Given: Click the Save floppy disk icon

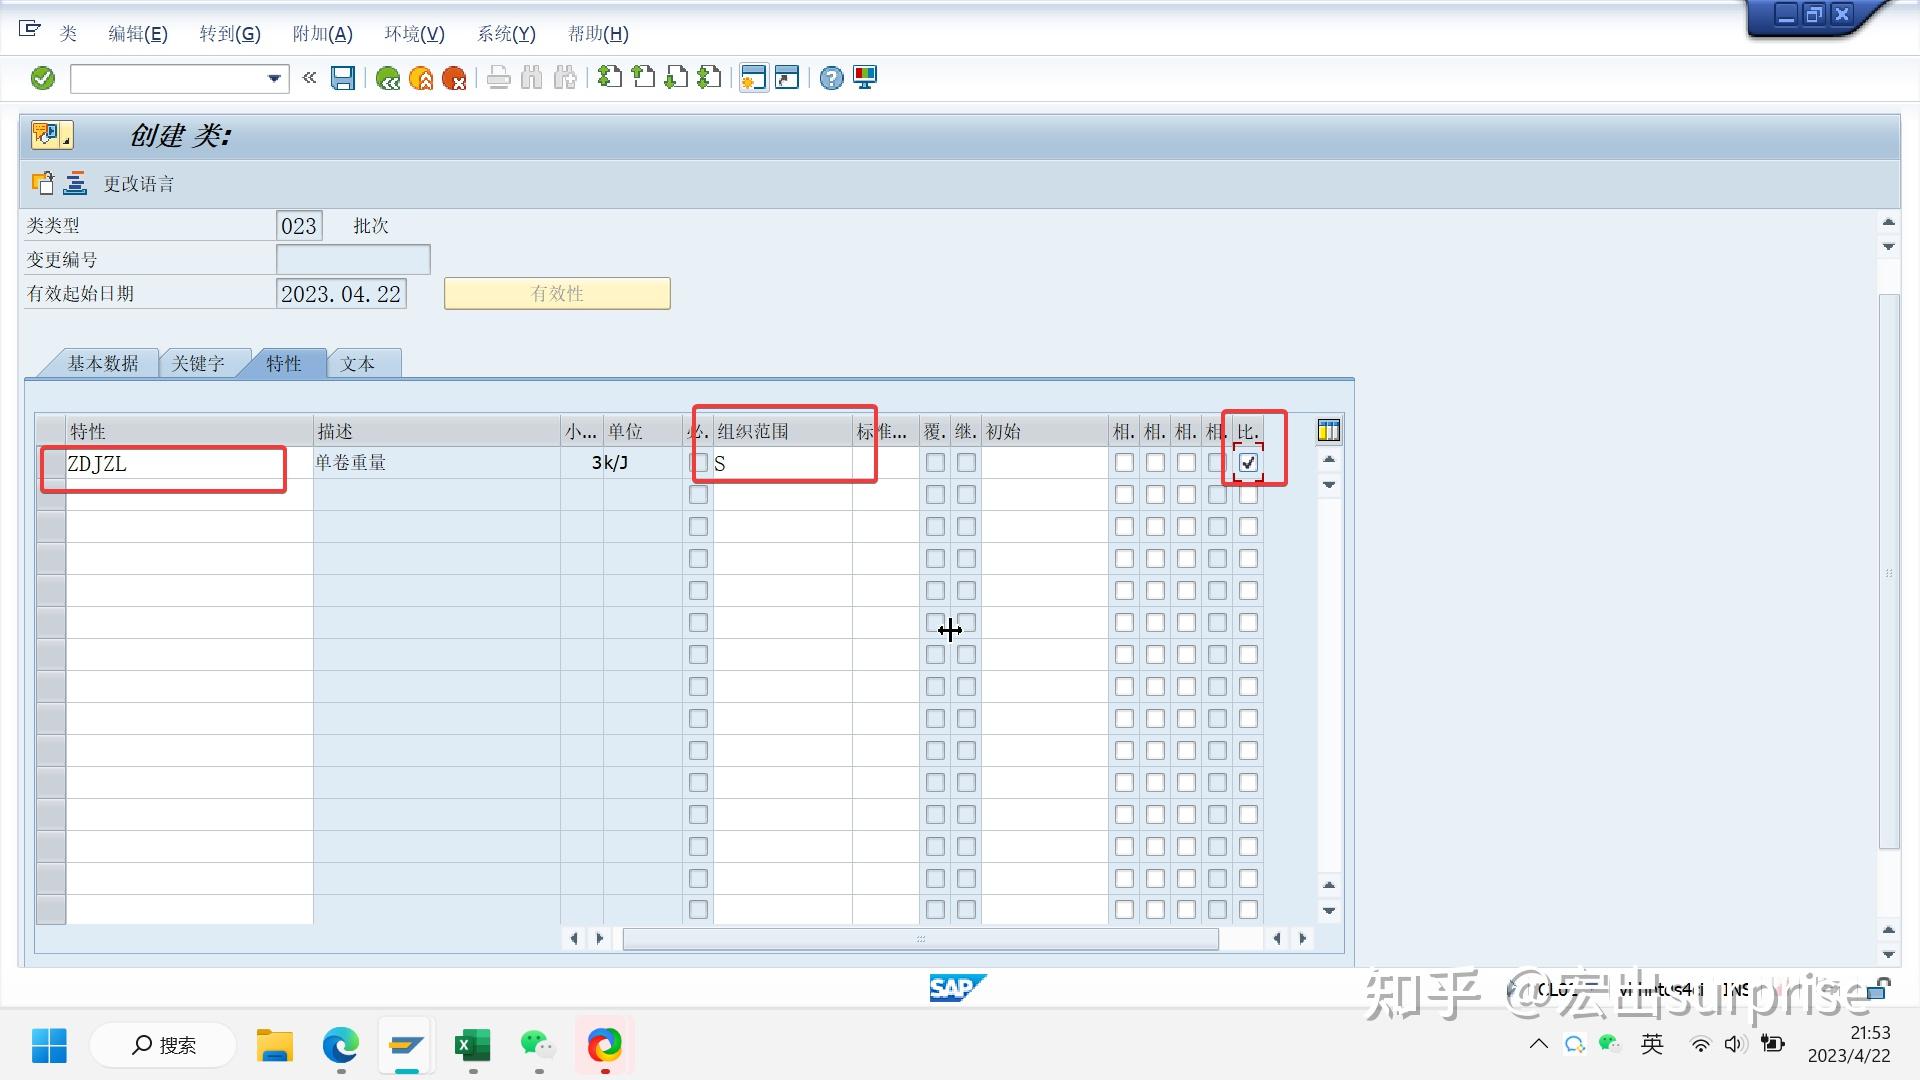Looking at the screenshot, I should click(x=343, y=78).
